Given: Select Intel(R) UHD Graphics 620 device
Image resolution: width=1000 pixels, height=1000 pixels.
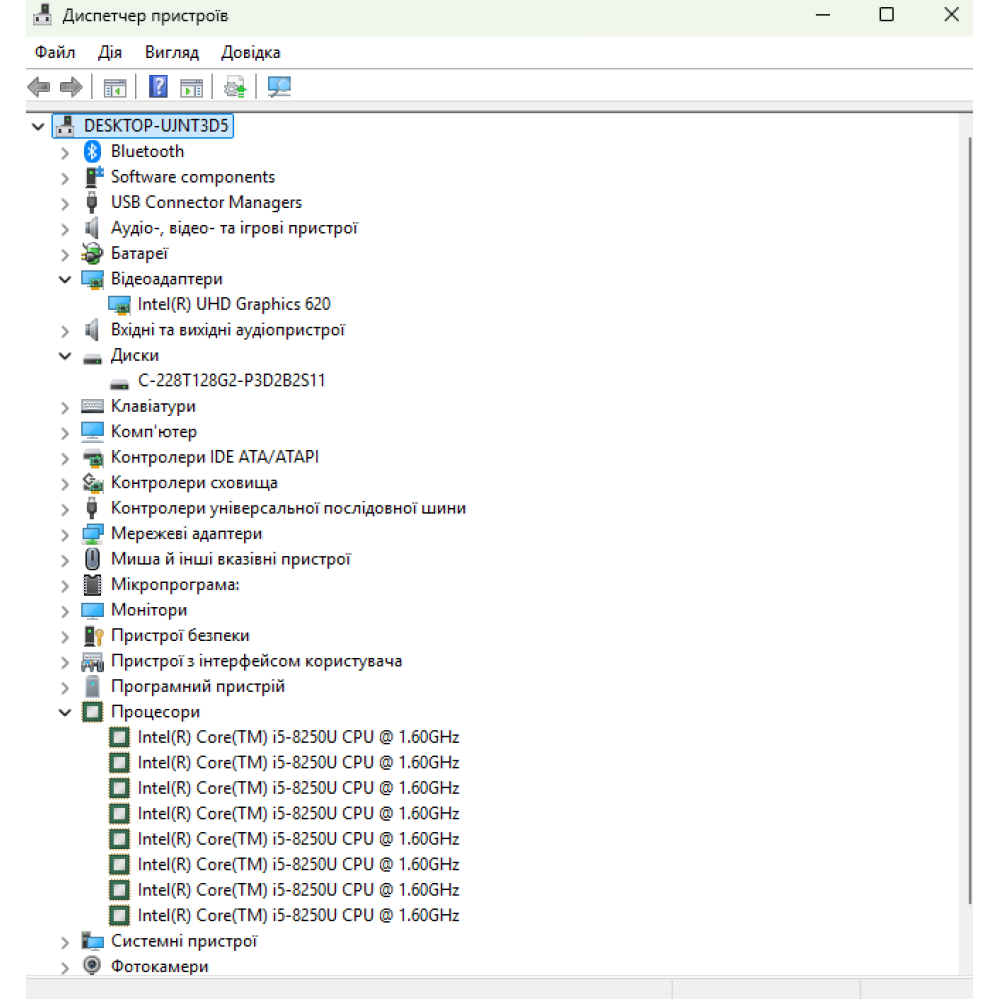Looking at the screenshot, I should click(234, 304).
